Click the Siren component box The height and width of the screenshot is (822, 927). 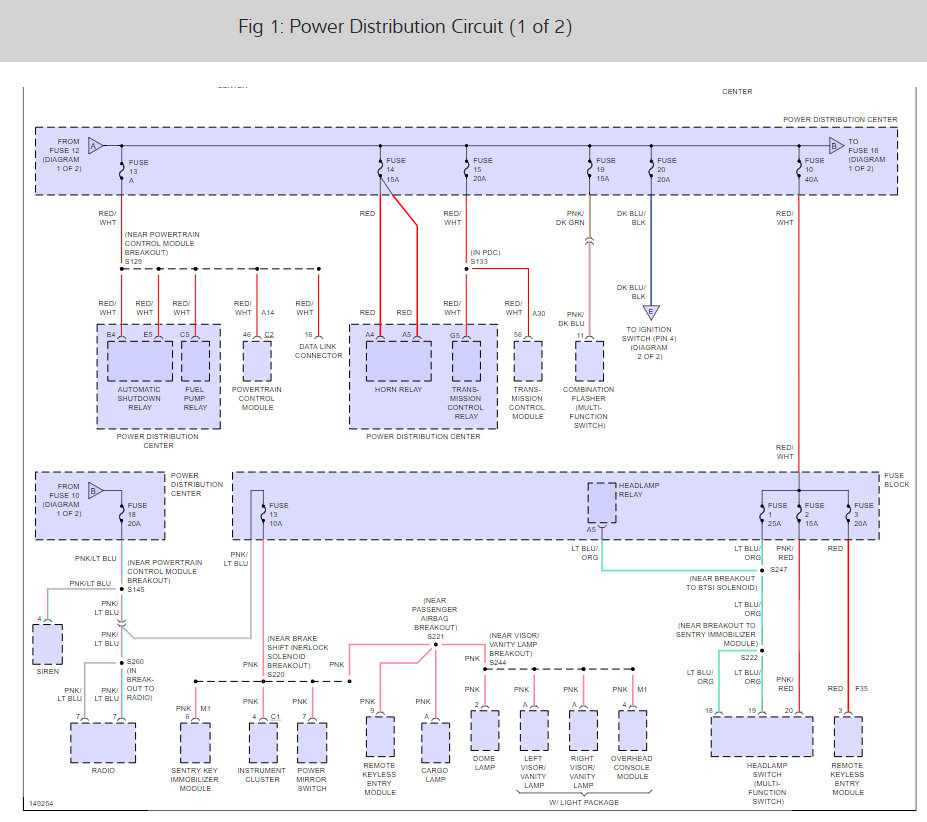[47, 644]
